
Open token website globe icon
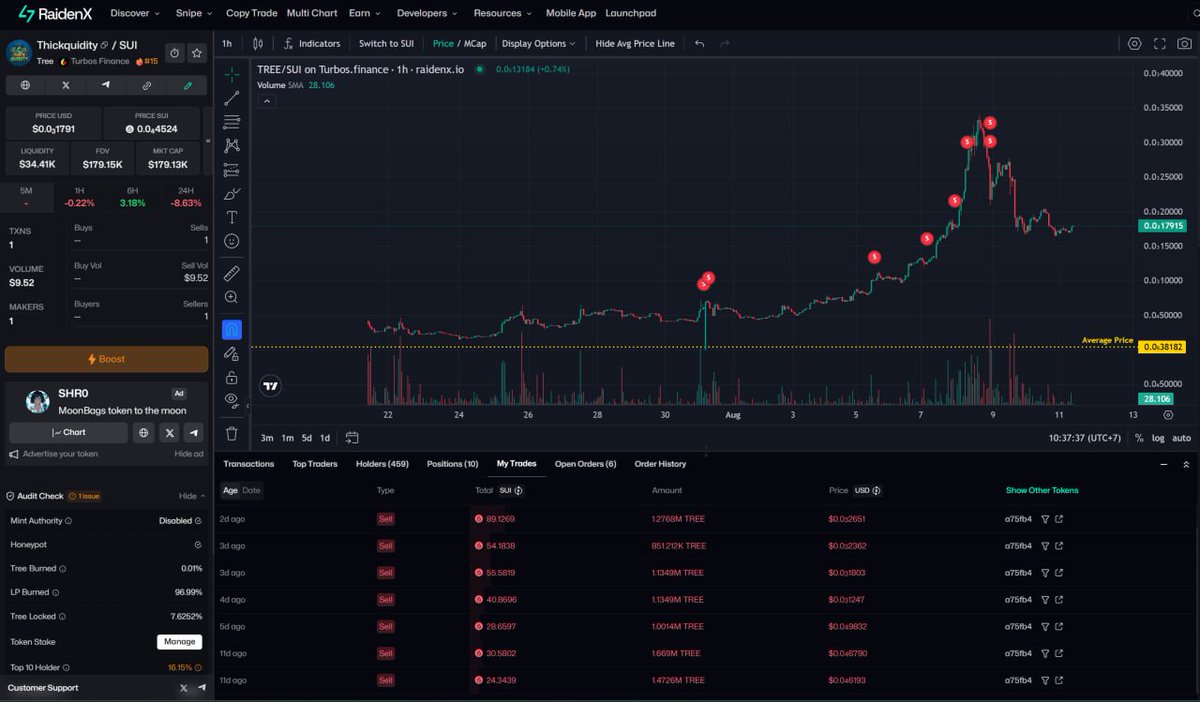[25, 86]
